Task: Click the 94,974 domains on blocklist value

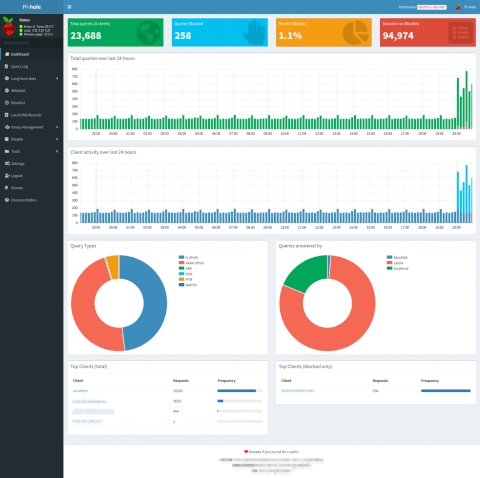Action: click(x=398, y=36)
